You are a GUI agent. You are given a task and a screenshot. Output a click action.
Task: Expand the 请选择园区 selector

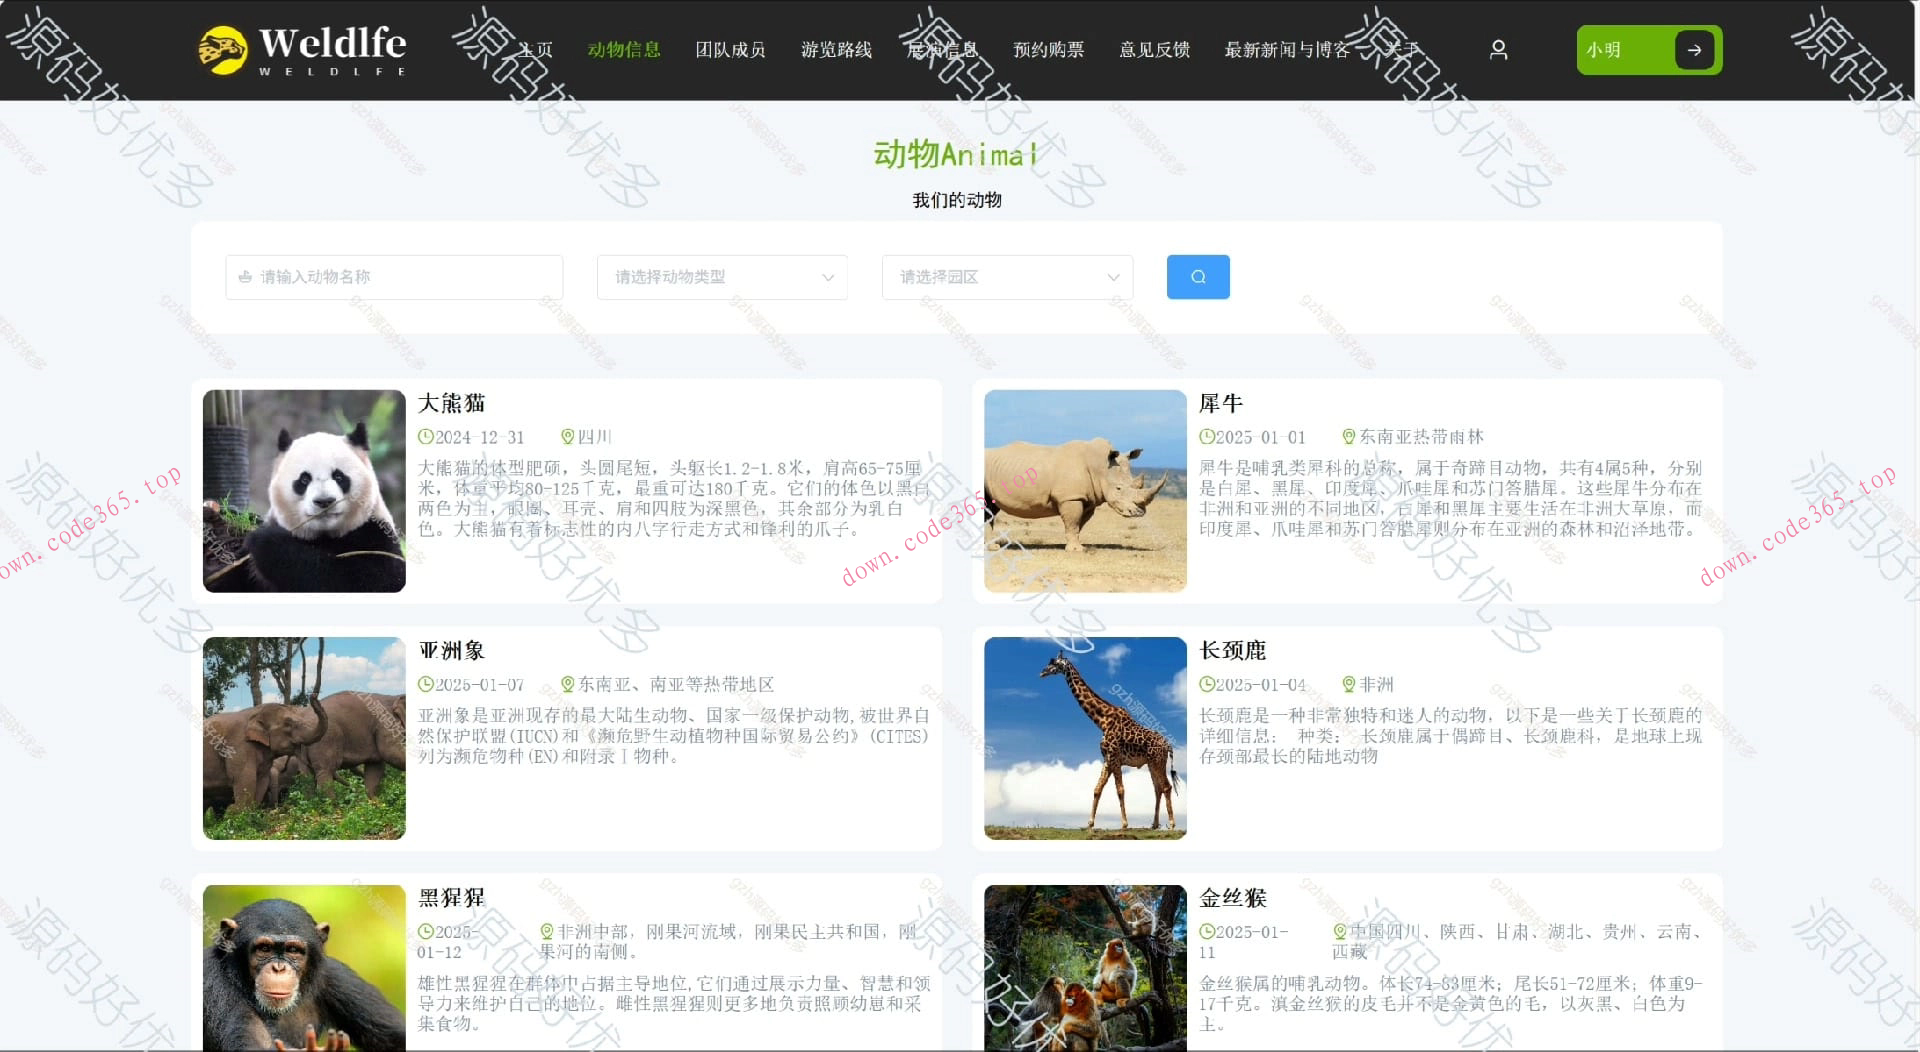tap(1006, 277)
